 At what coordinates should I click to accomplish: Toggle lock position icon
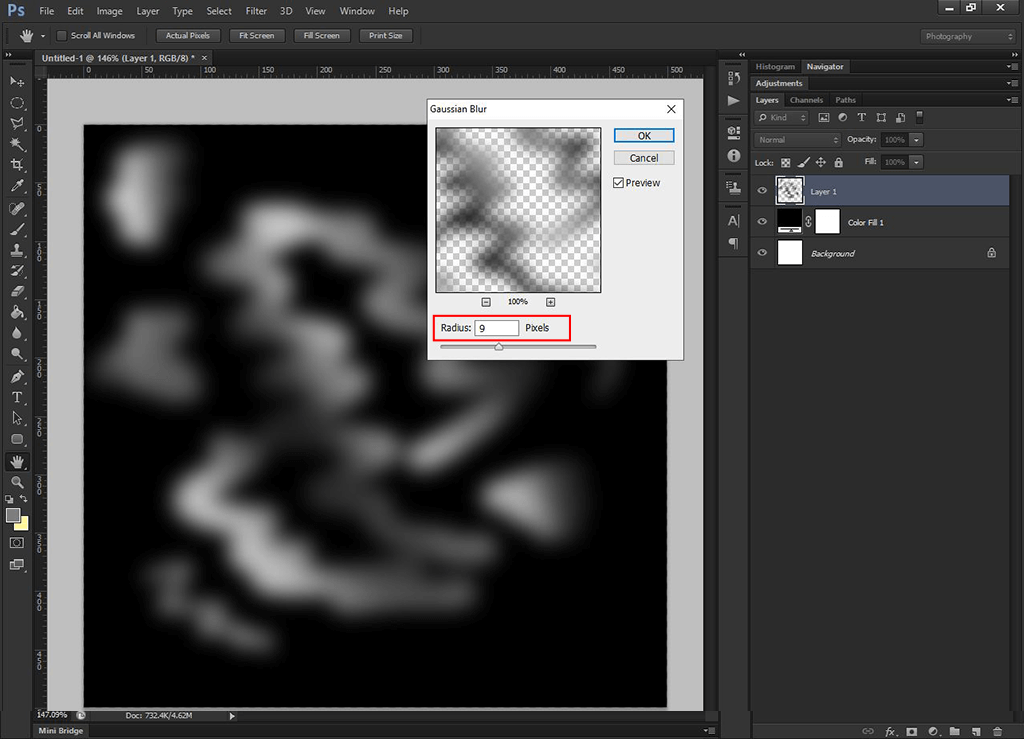coord(821,163)
